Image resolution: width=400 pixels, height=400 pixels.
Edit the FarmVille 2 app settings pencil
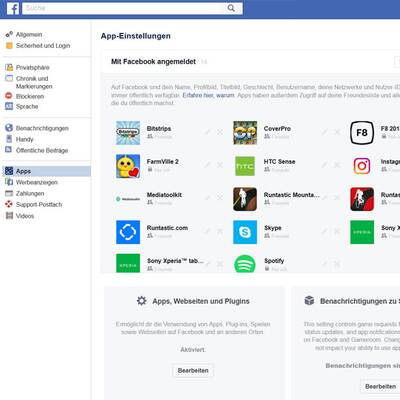coord(208,165)
